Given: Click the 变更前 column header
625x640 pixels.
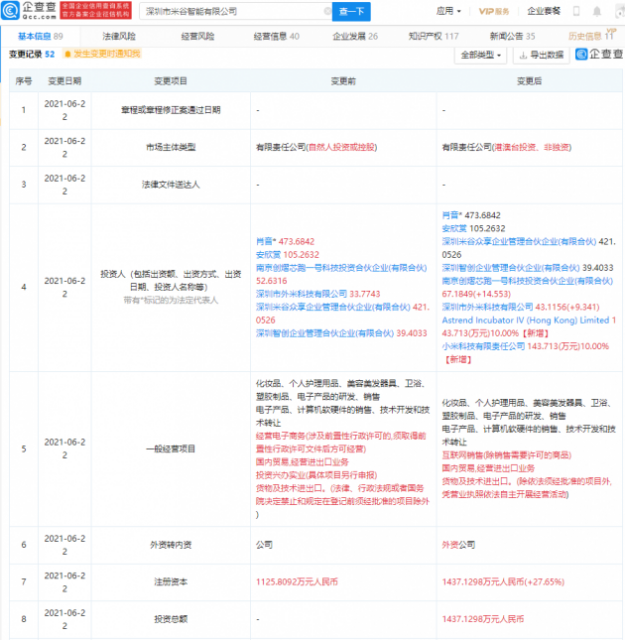Looking at the screenshot, I should 343,81.
